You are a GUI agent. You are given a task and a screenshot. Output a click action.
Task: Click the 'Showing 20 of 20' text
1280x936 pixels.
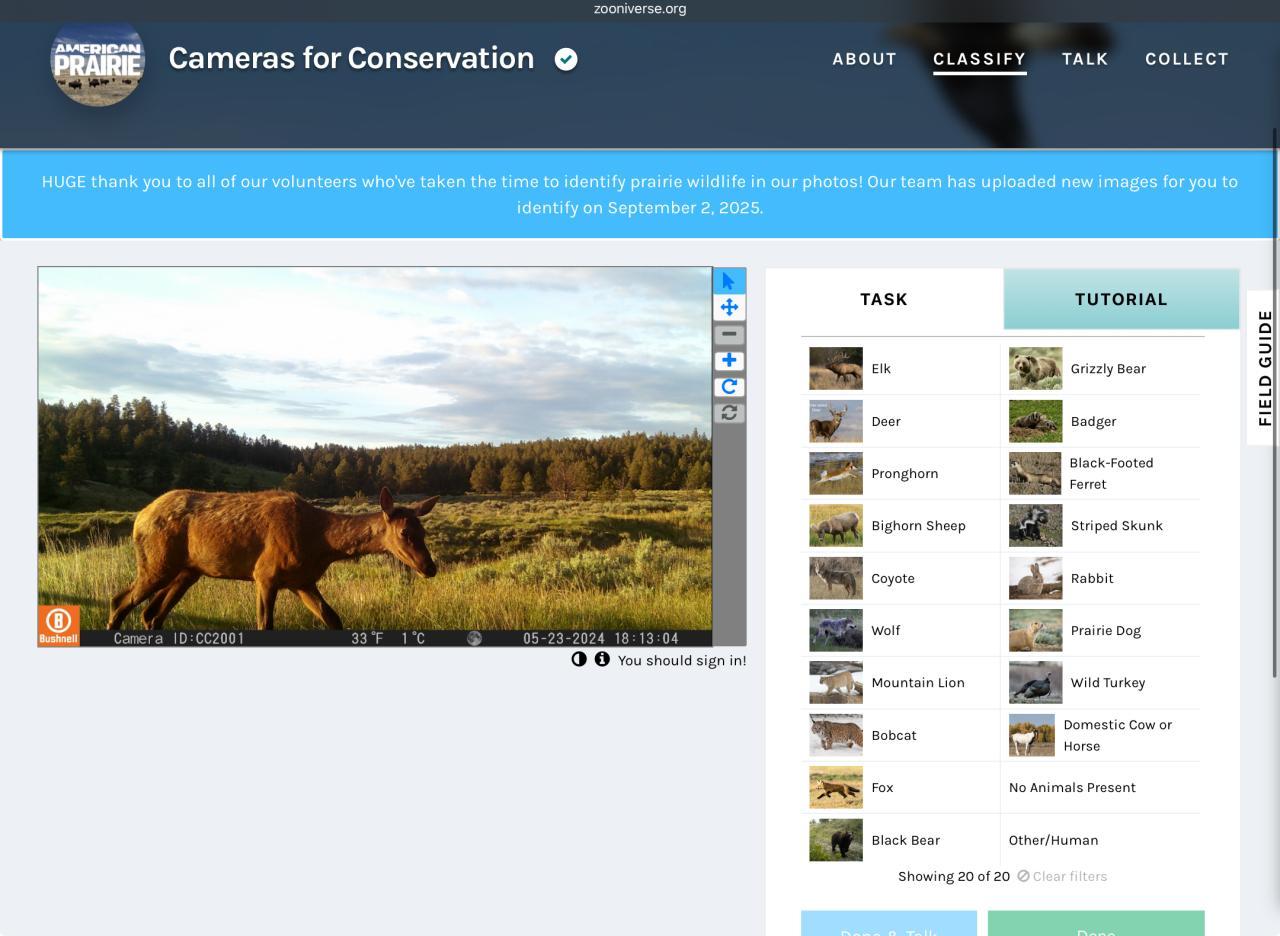click(954, 876)
